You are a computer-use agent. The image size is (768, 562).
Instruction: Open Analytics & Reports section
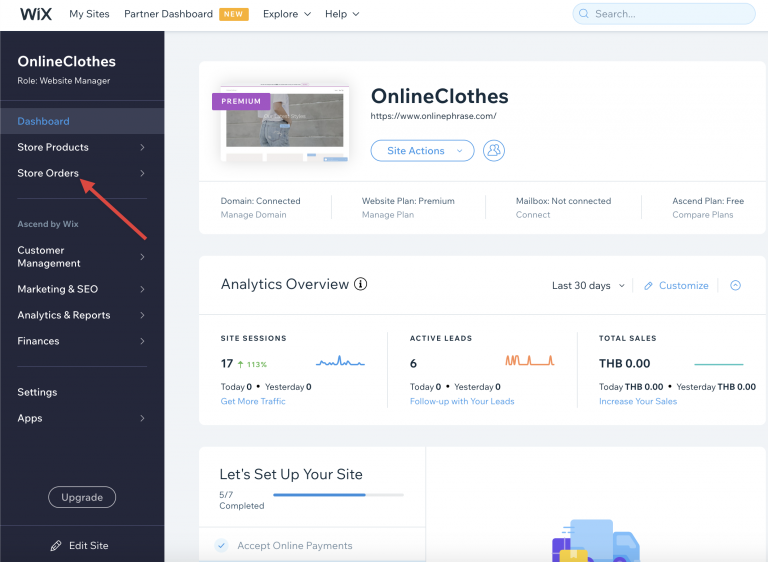point(64,315)
